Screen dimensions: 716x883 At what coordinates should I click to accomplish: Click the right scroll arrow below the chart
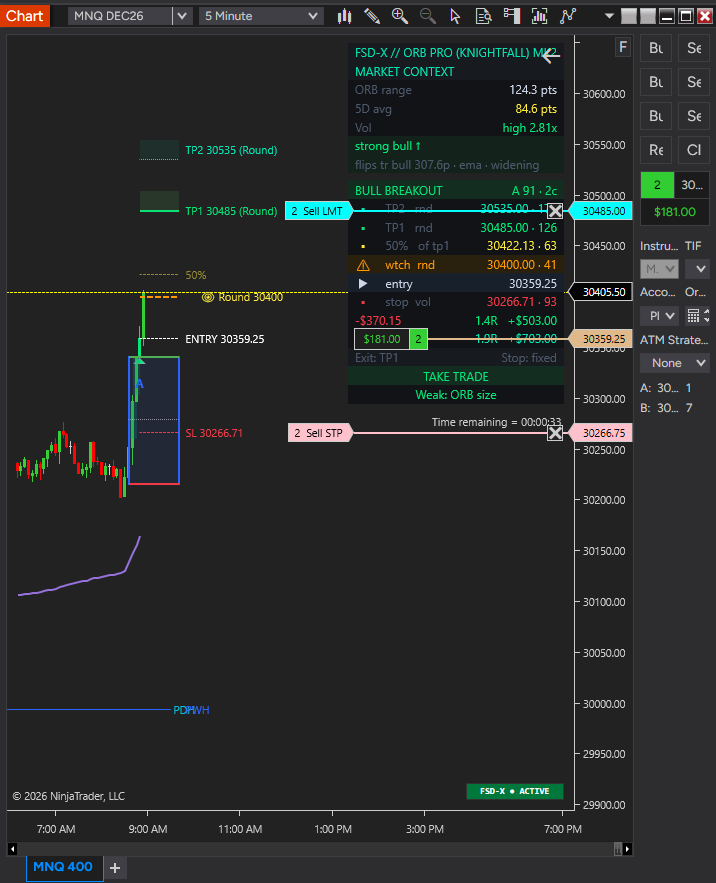(x=627, y=849)
